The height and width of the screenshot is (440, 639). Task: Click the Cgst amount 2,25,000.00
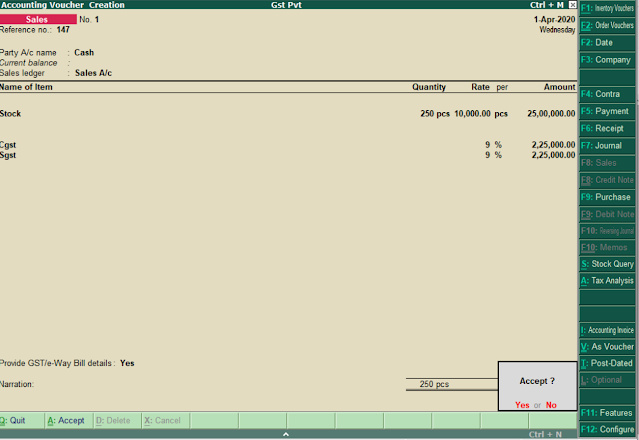pos(553,145)
